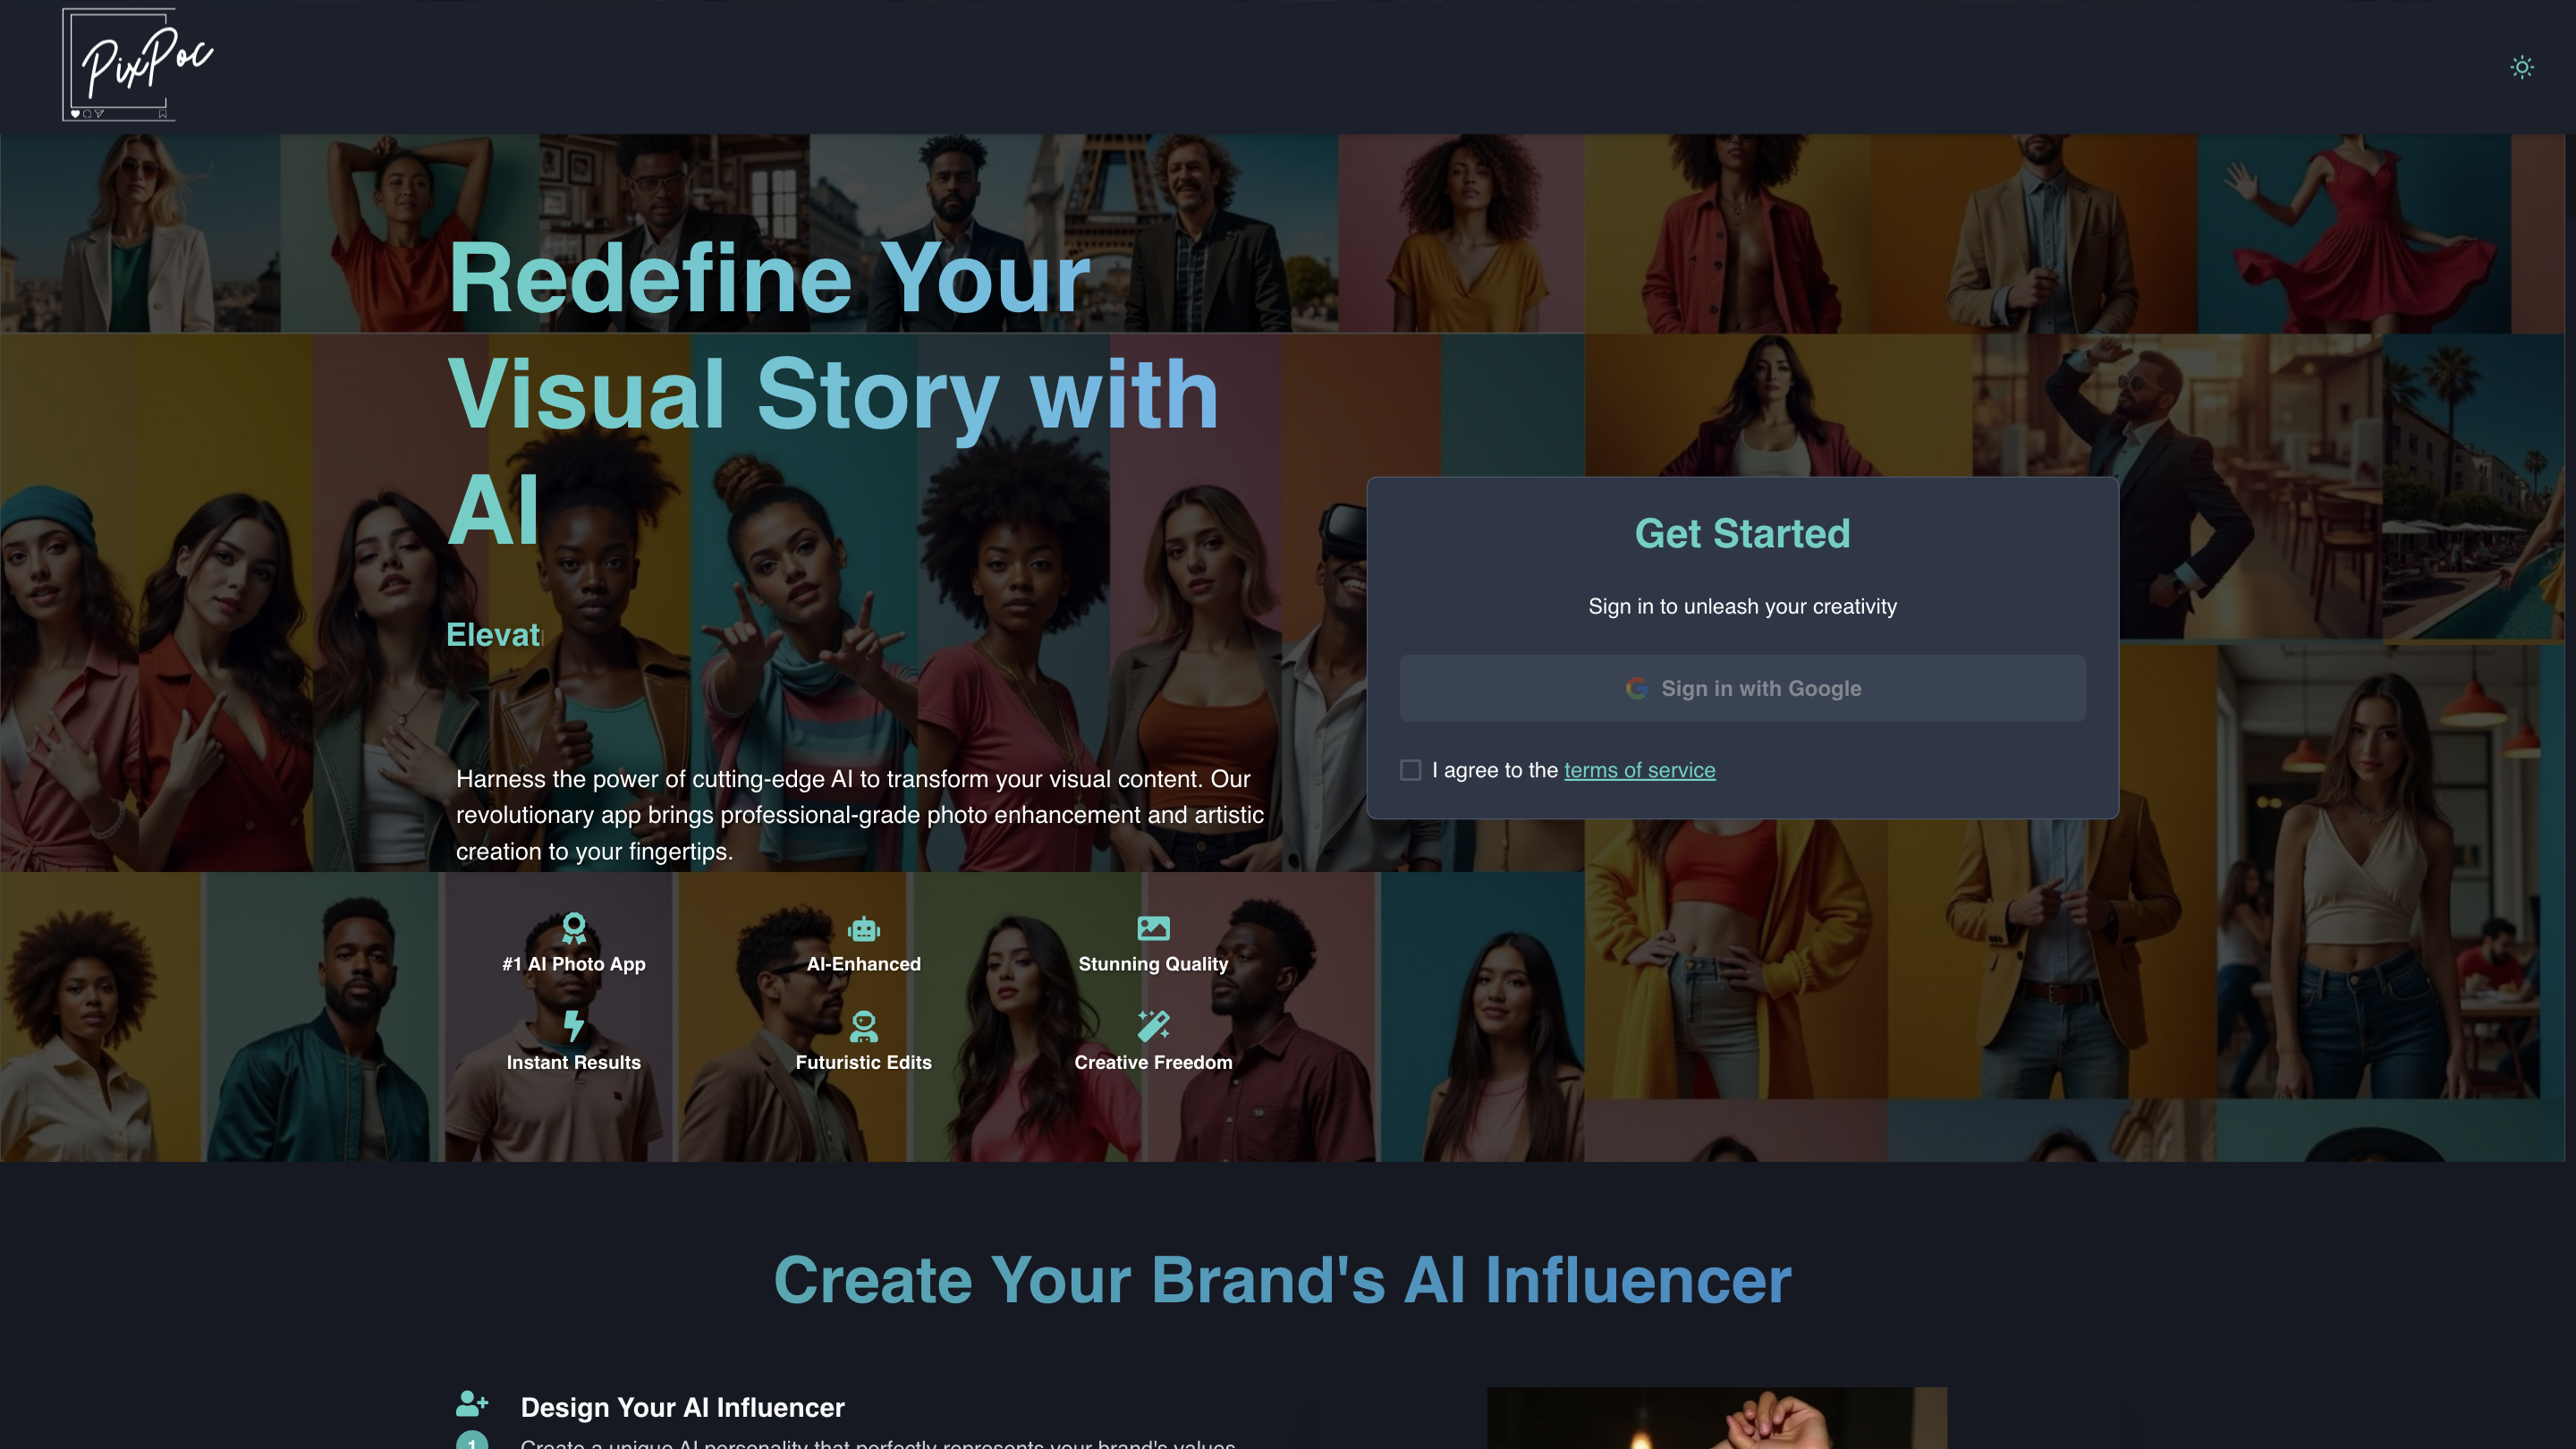2576x1449 pixels.
Task: Click the Creative Freedom label
Action: (x=1153, y=1062)
